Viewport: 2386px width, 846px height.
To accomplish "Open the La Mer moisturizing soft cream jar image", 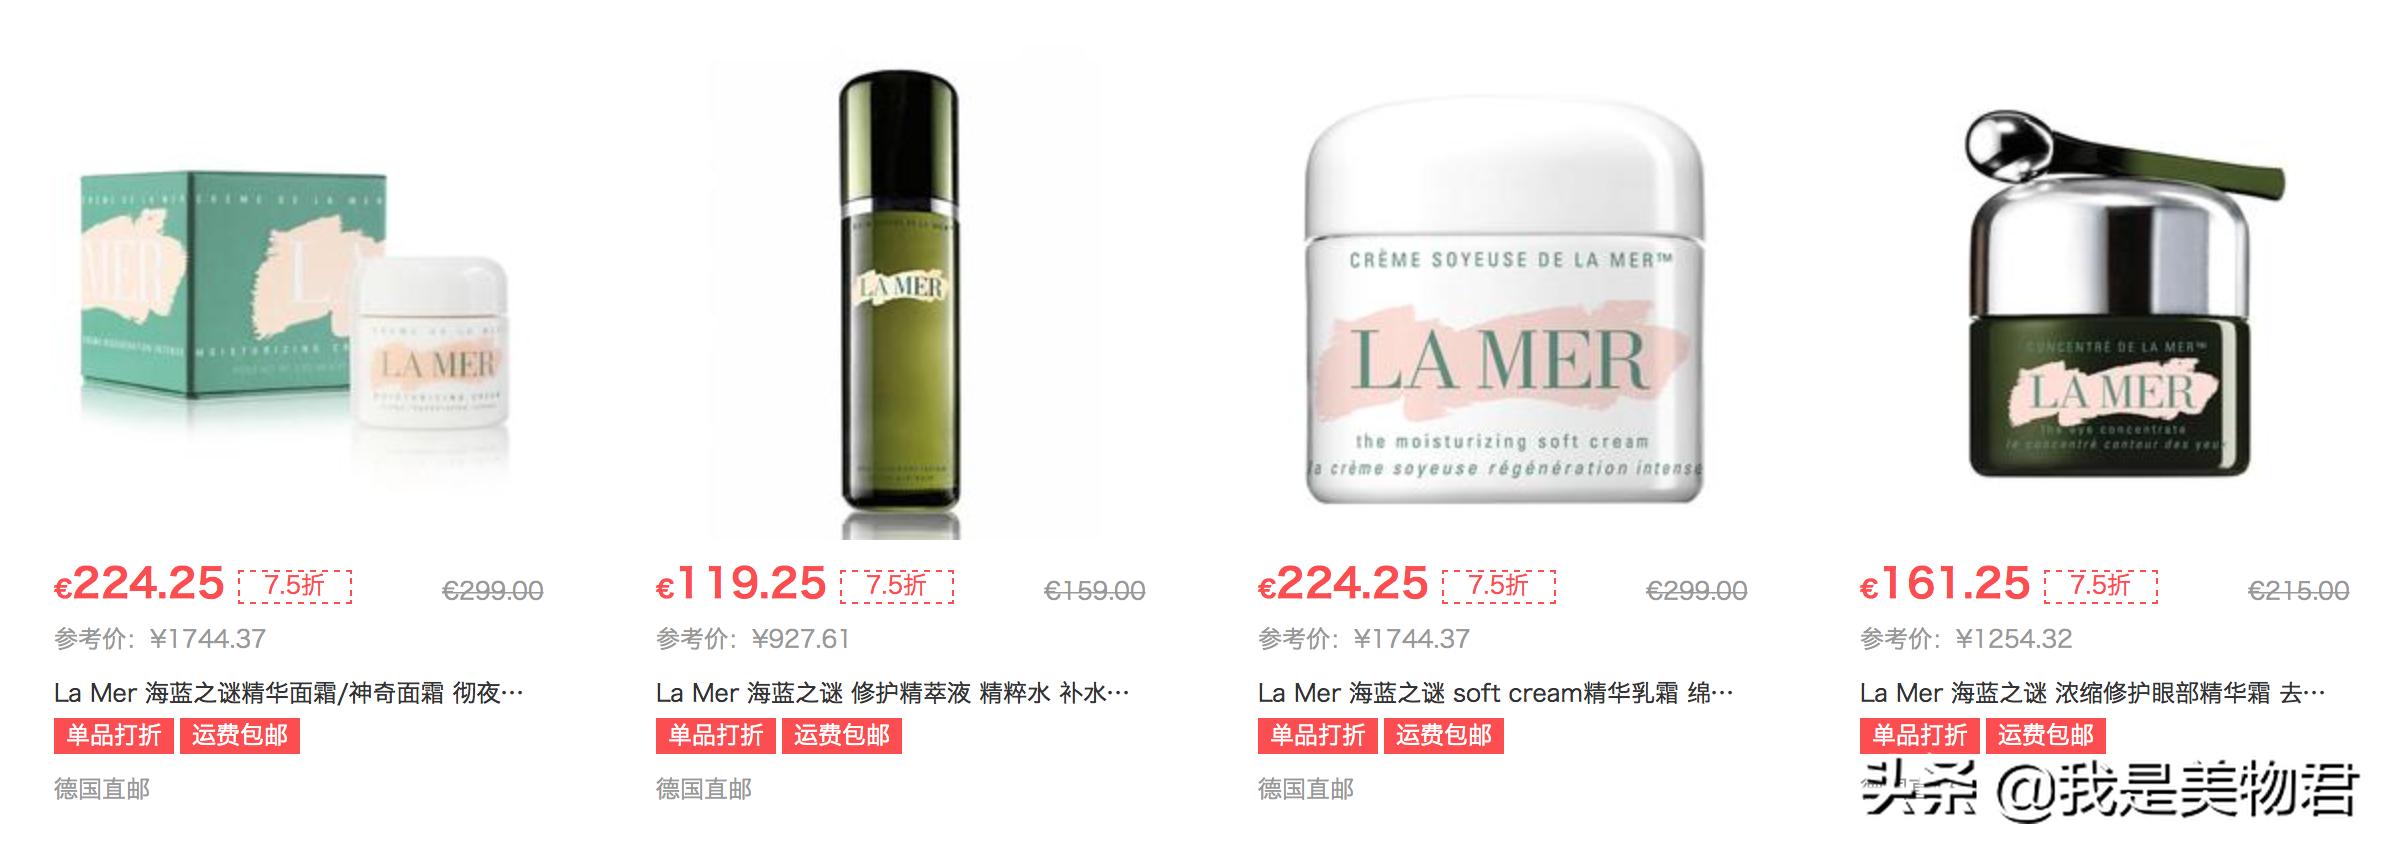I will [x=1504, y=302].
